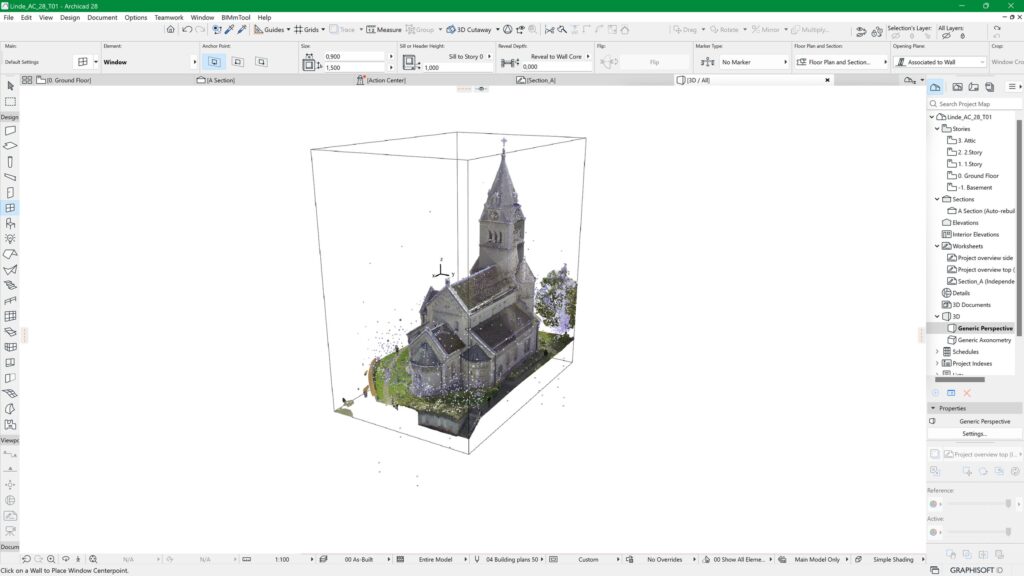Select the Arrow tool in the toolbox
Viewport: 1024px width, 576px height.
[11, 88]
